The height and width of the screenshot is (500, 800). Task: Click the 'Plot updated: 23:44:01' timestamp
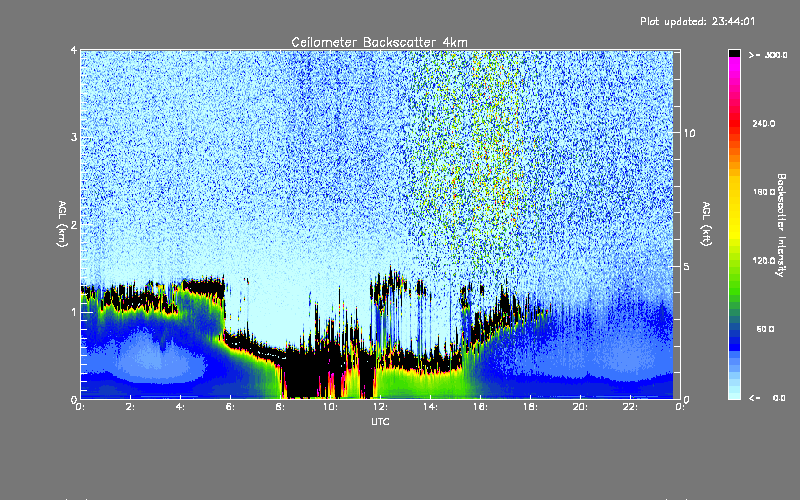(x=697, y=21)
